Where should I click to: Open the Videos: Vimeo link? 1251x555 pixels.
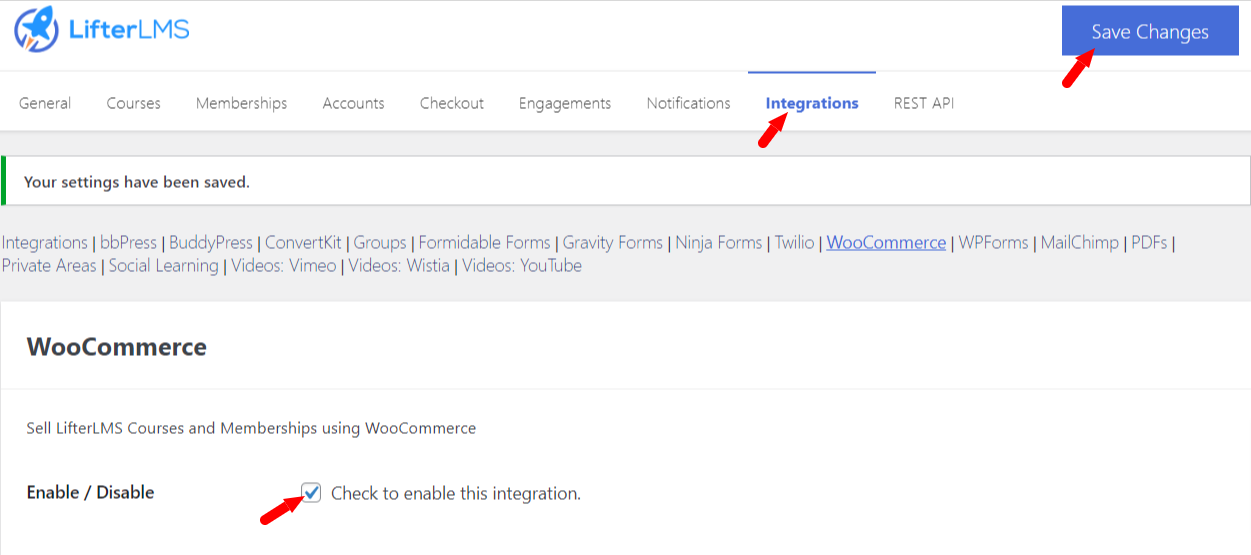click(284, 265)
